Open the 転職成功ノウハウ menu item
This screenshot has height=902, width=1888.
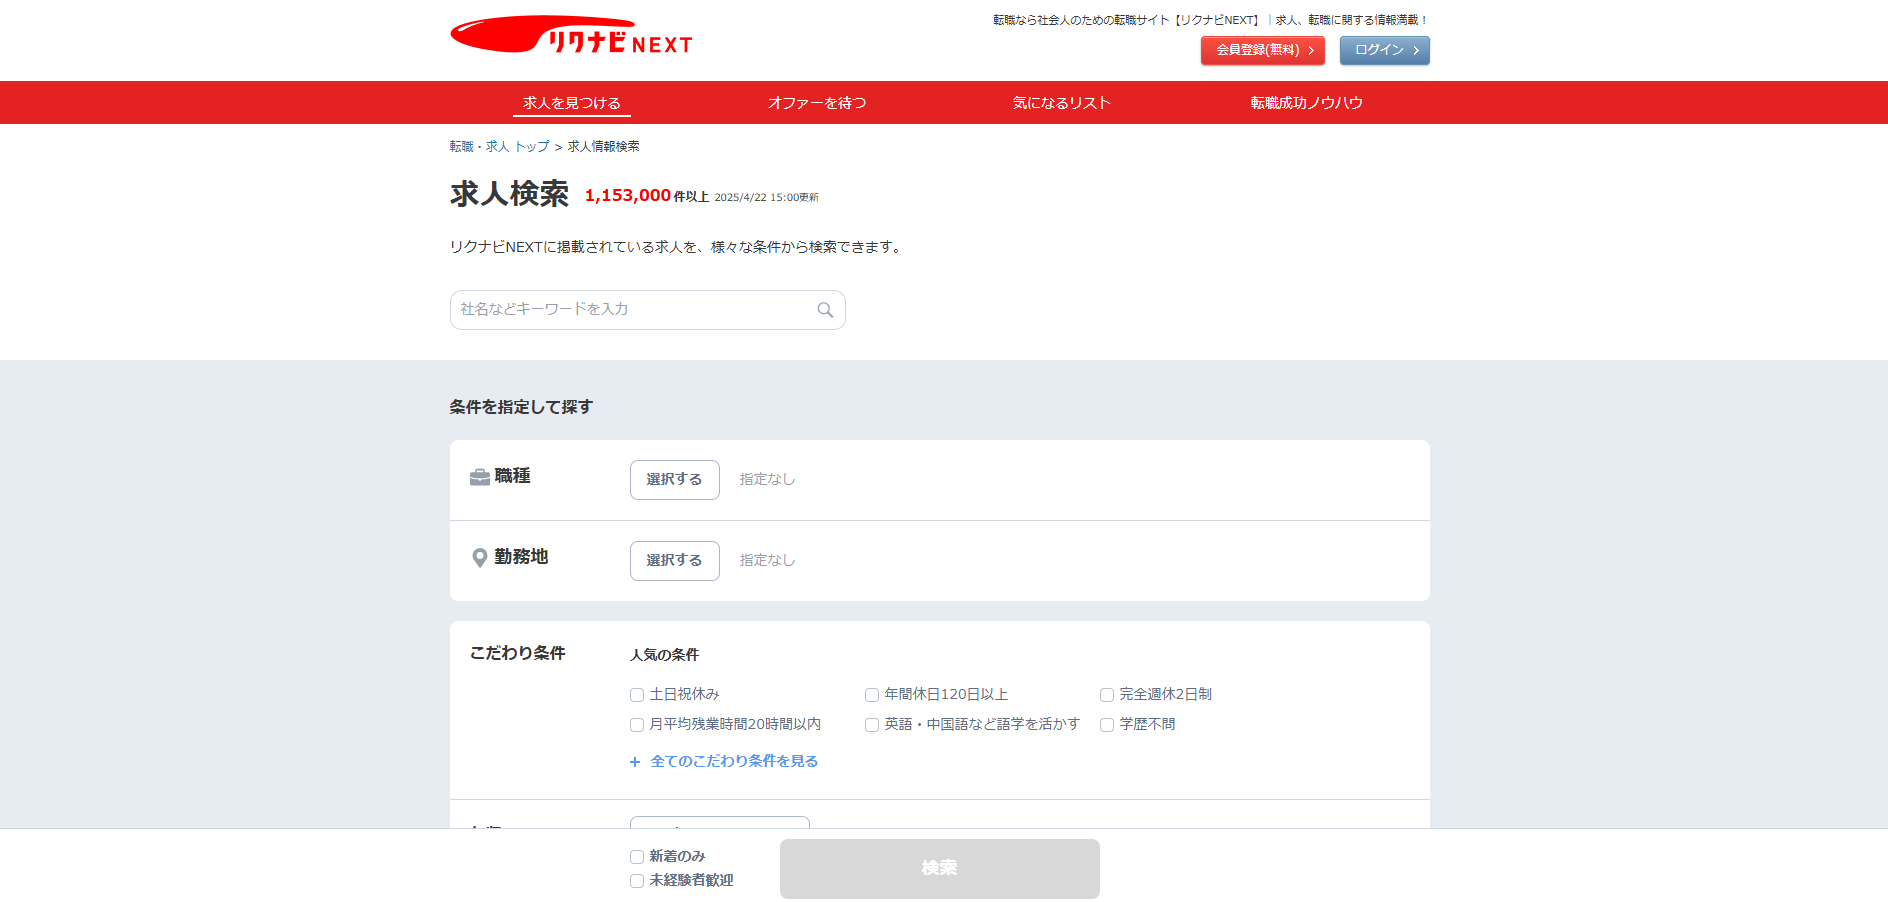[x=1306, y=103]
